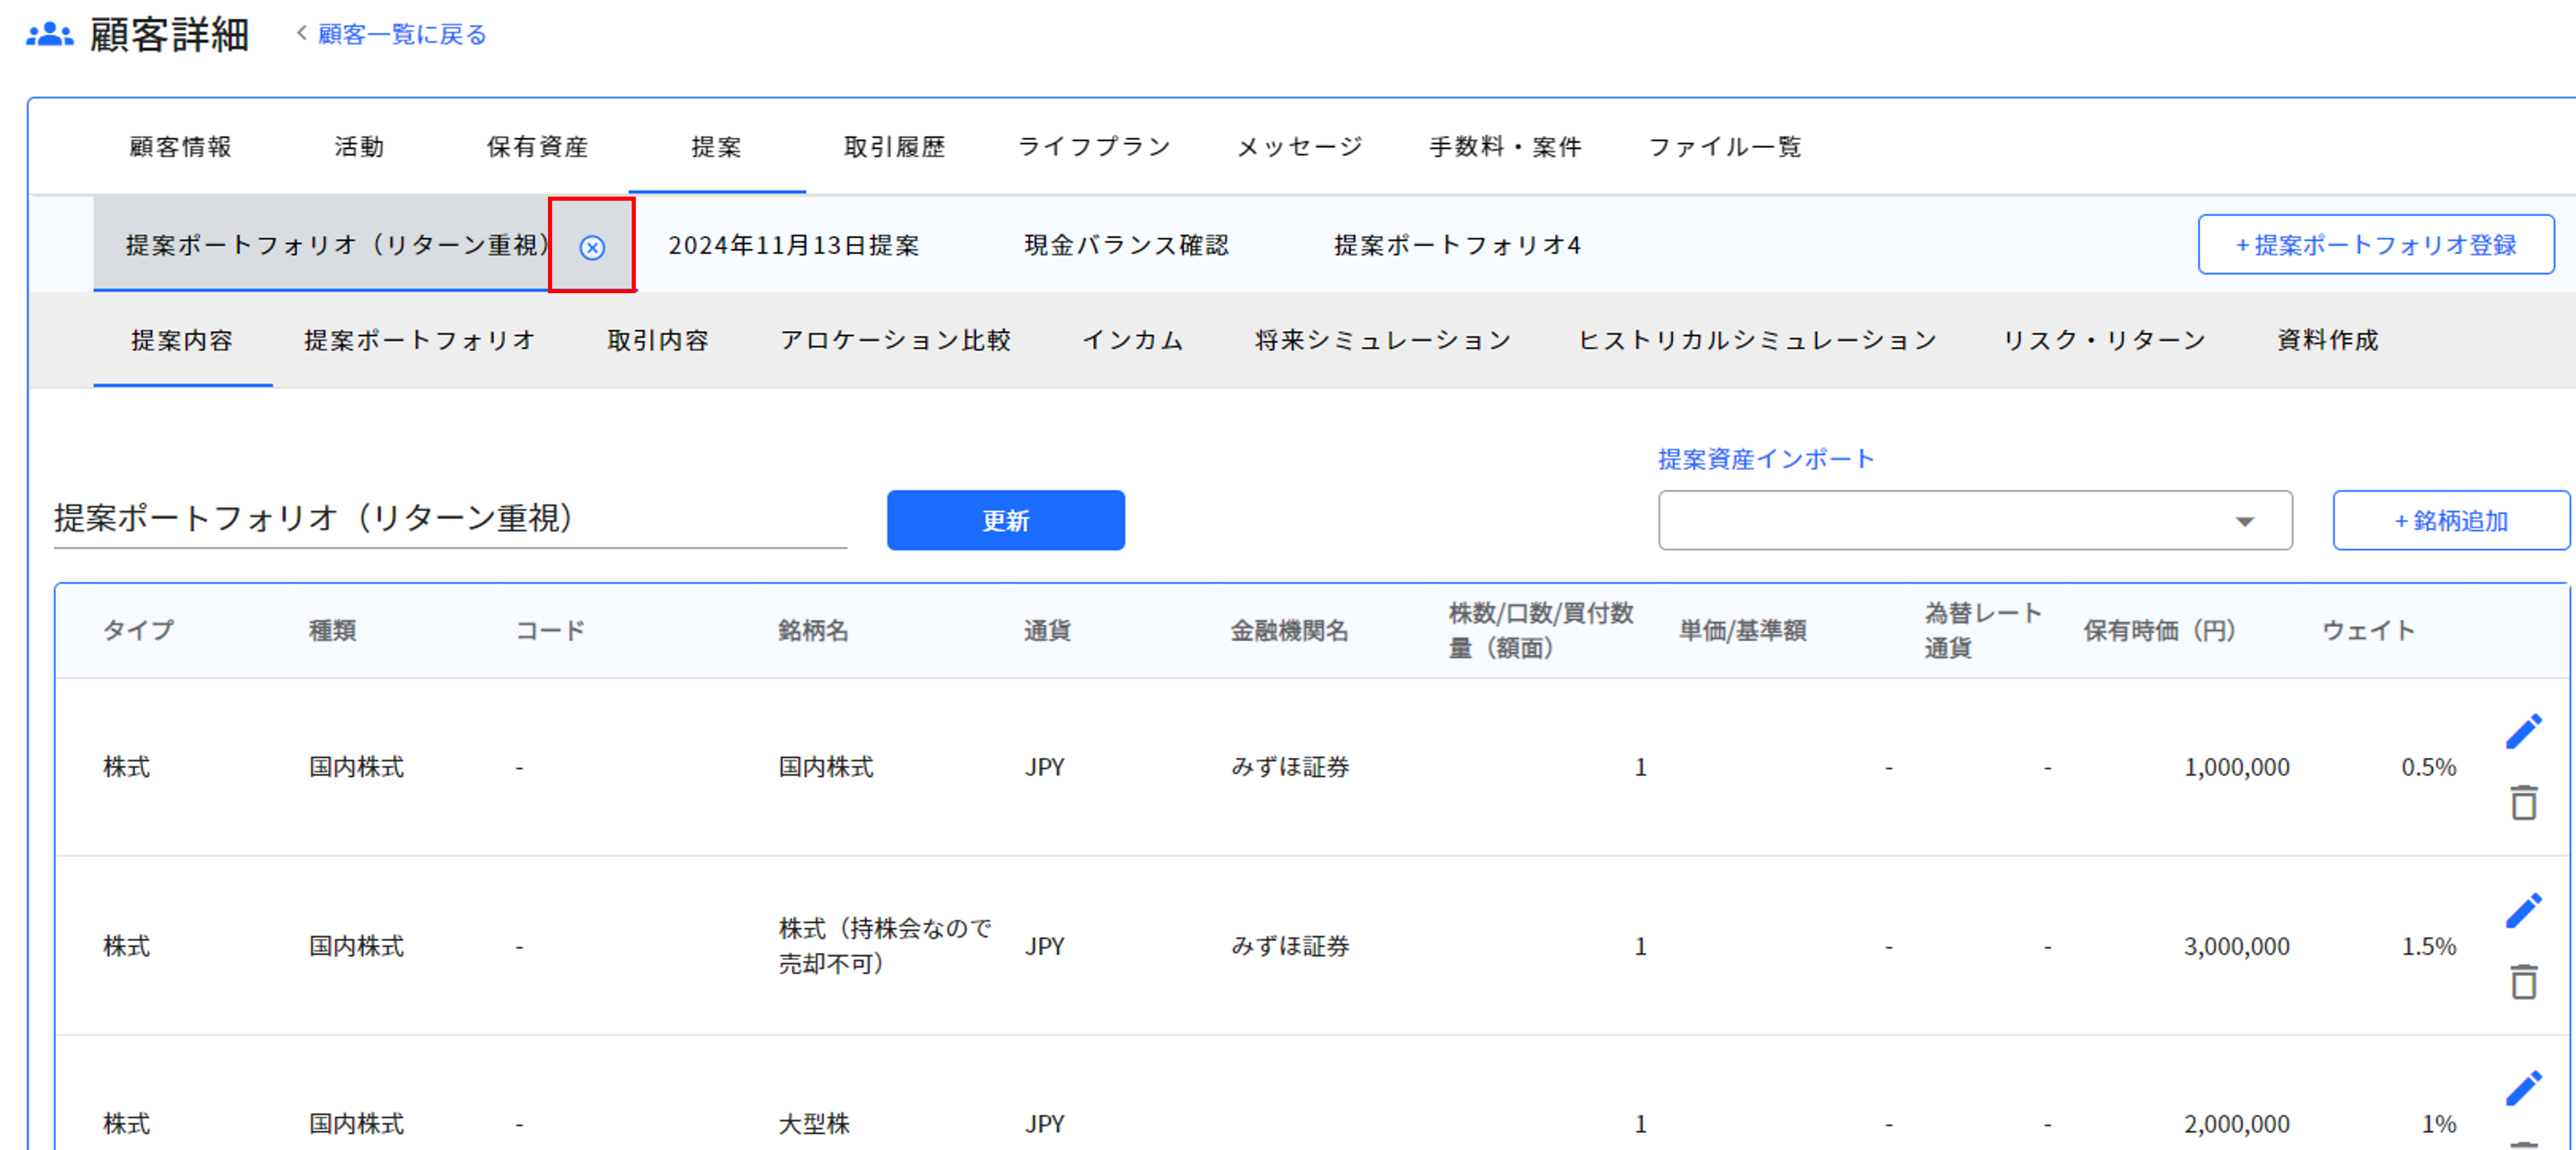Edit the 株式（持株会なので売却不可） row with the pencil icon
2576x1150 pixels.
click(x=2523, y=910)
